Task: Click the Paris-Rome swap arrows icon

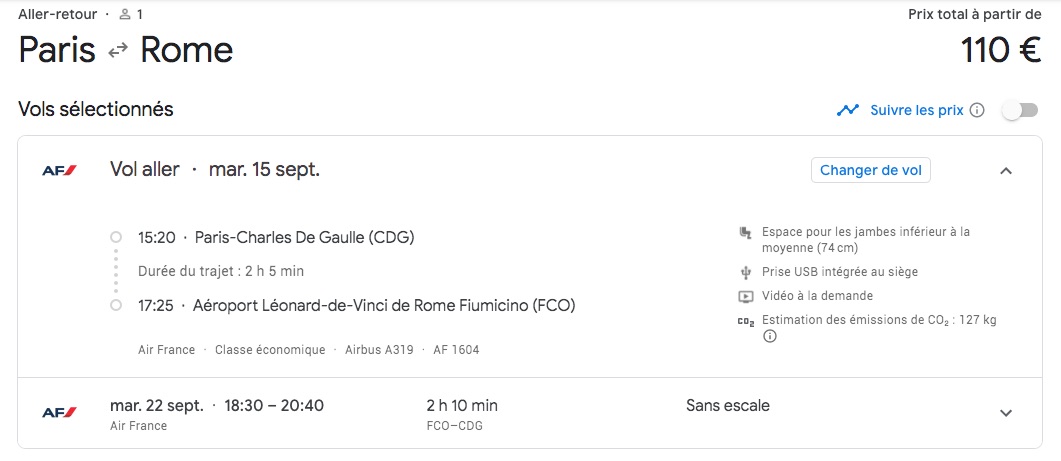Action: coord(118,50)
